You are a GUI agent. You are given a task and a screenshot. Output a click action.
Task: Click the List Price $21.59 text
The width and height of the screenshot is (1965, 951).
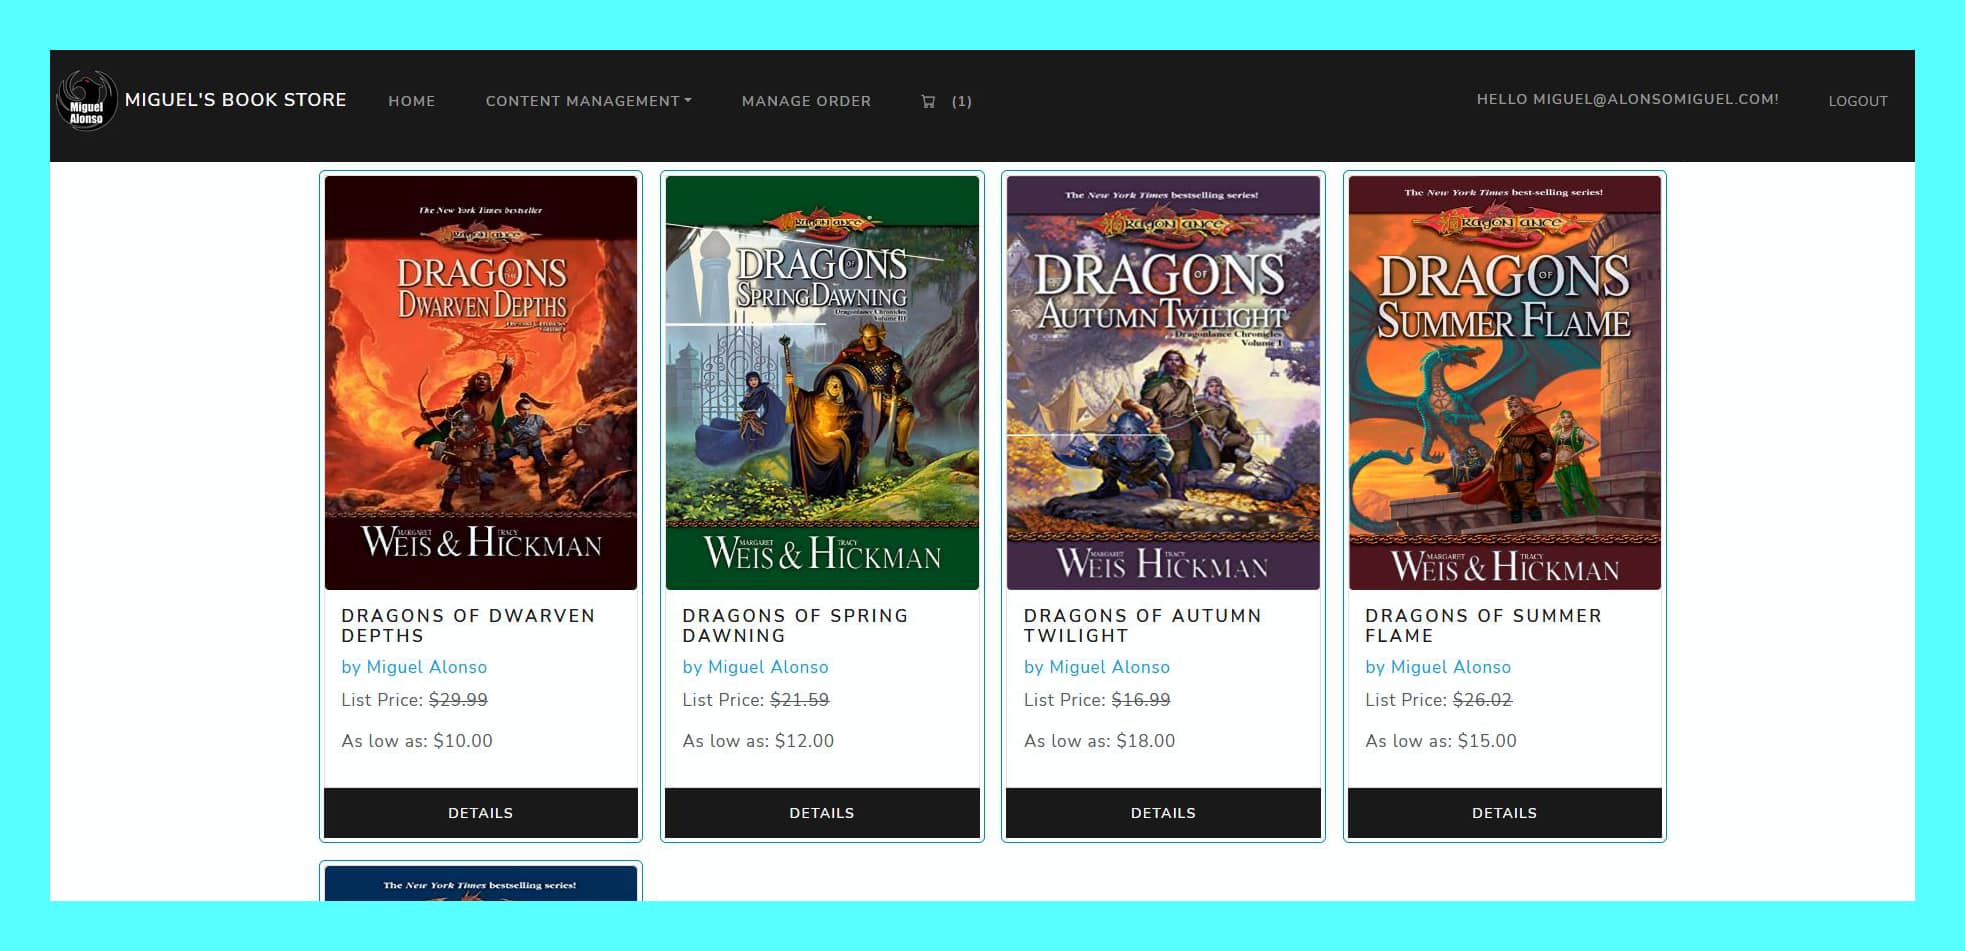click(755, 700)
